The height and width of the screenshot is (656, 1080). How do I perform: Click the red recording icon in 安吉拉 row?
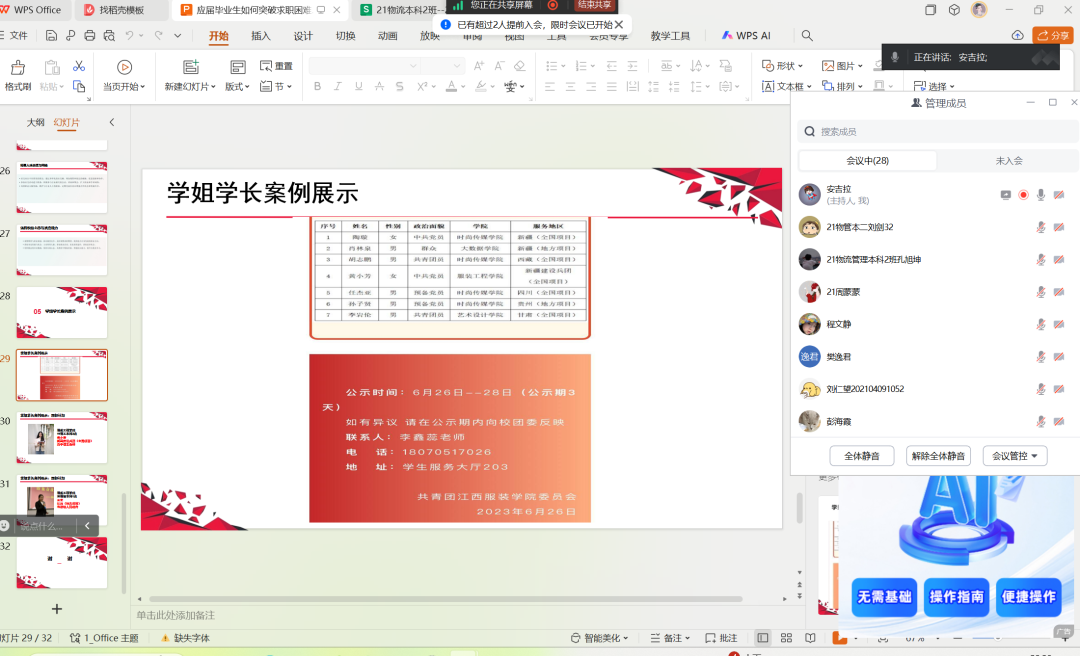[x=1024, y=195]
